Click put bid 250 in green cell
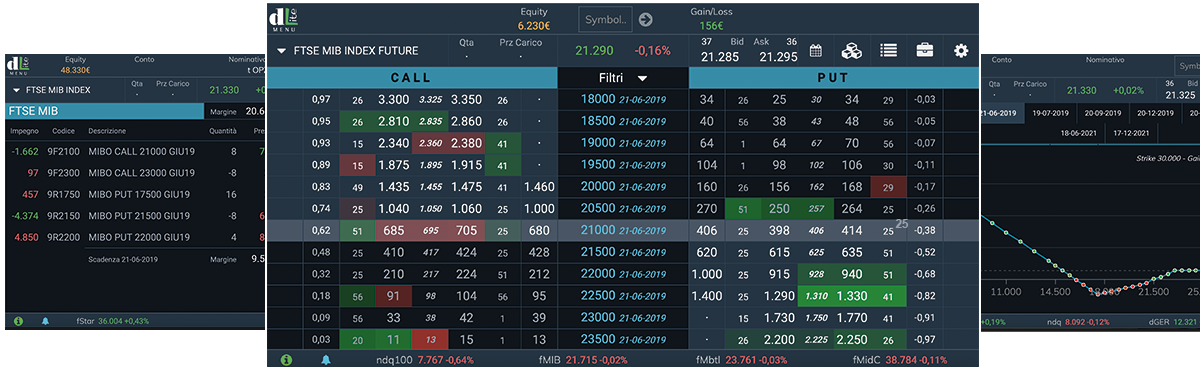The image size is (1200, 370). point(778,209)
